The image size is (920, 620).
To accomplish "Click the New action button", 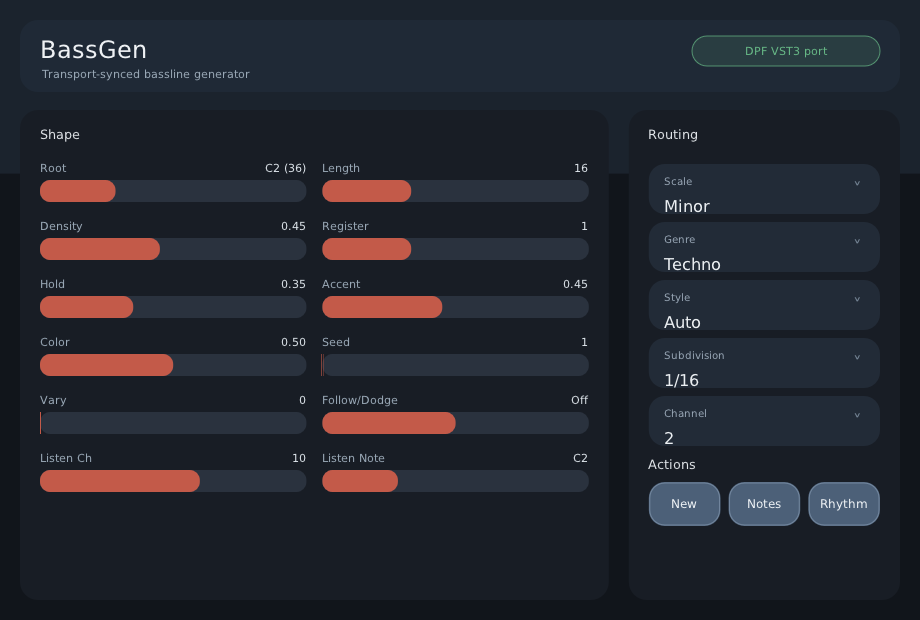I will 684,504.
